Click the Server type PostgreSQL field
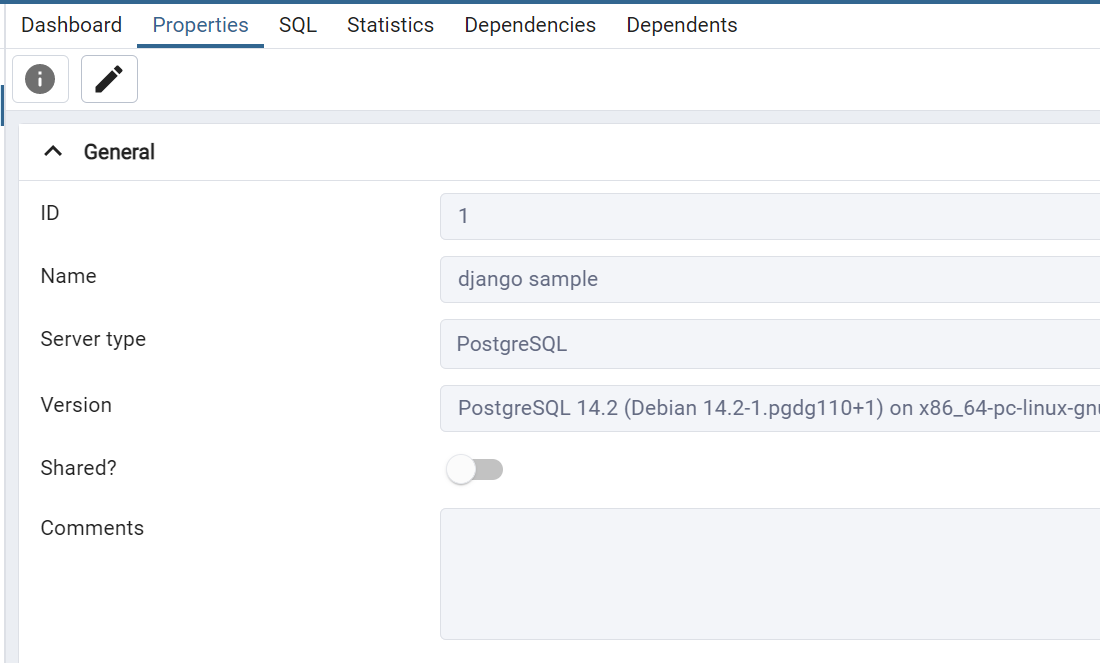 [x=770, y=344]
